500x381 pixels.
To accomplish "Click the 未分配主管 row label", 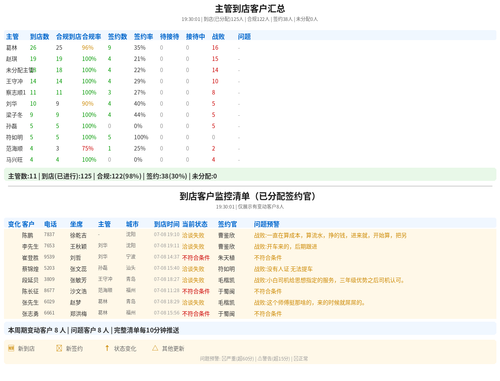I will (20, 70).
